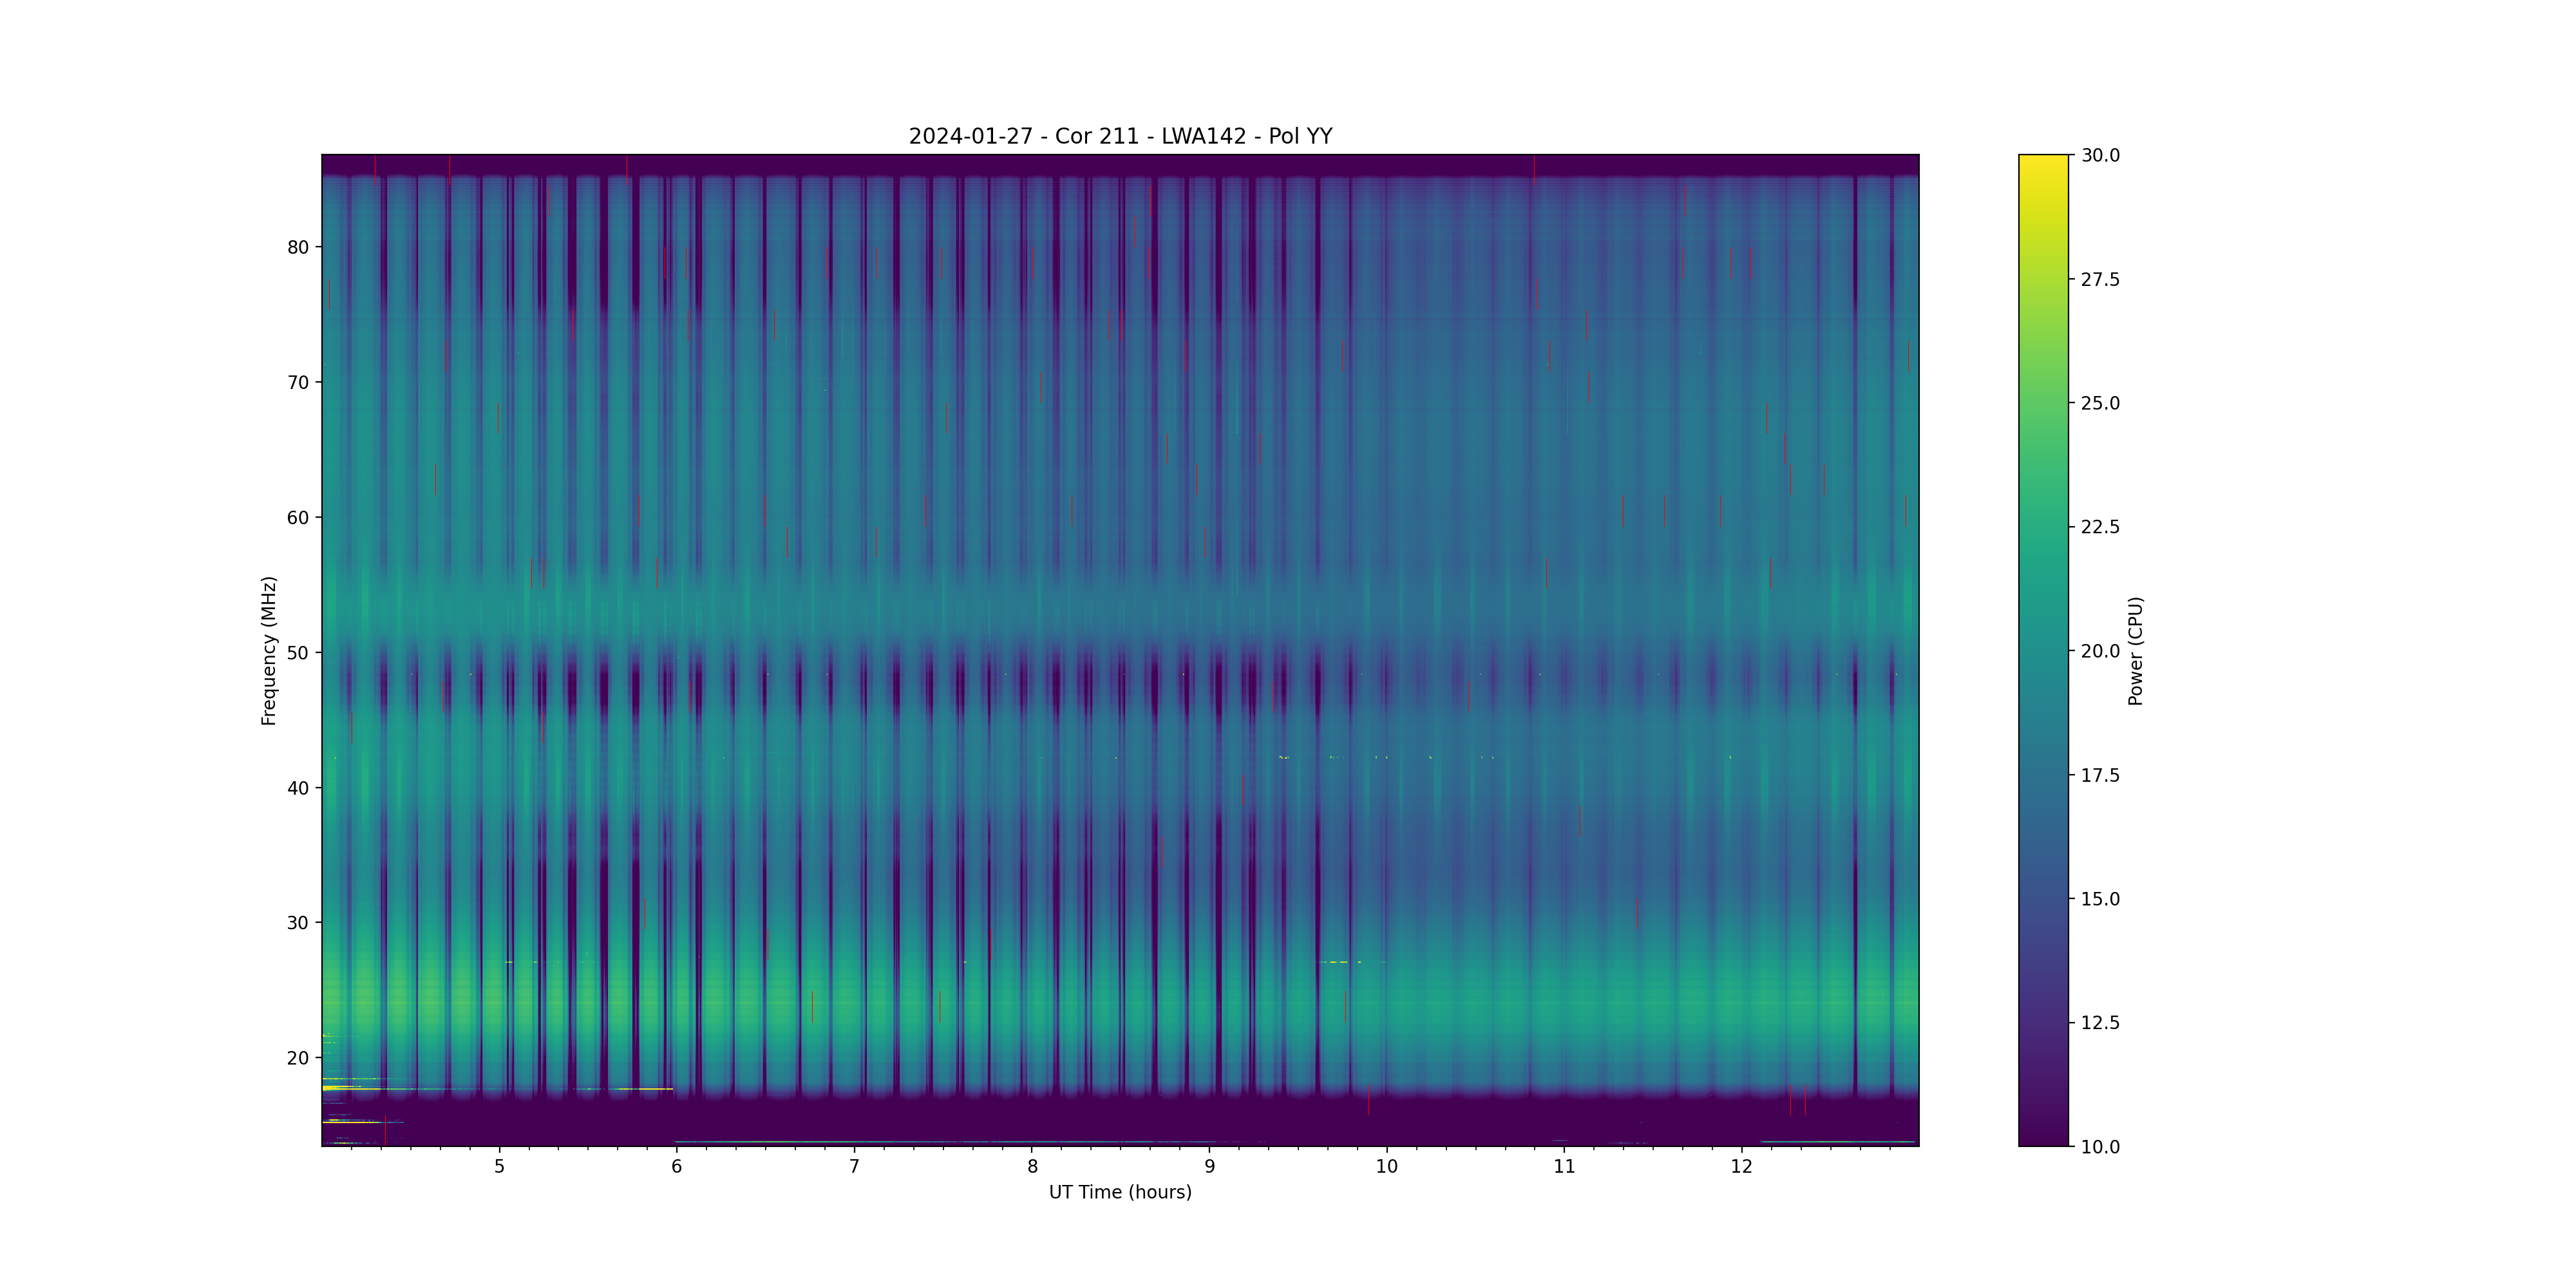Click the colorbar tick label 15.0
The width and height of the screenshot is (2576, 1288).
tap(2100, 899)
